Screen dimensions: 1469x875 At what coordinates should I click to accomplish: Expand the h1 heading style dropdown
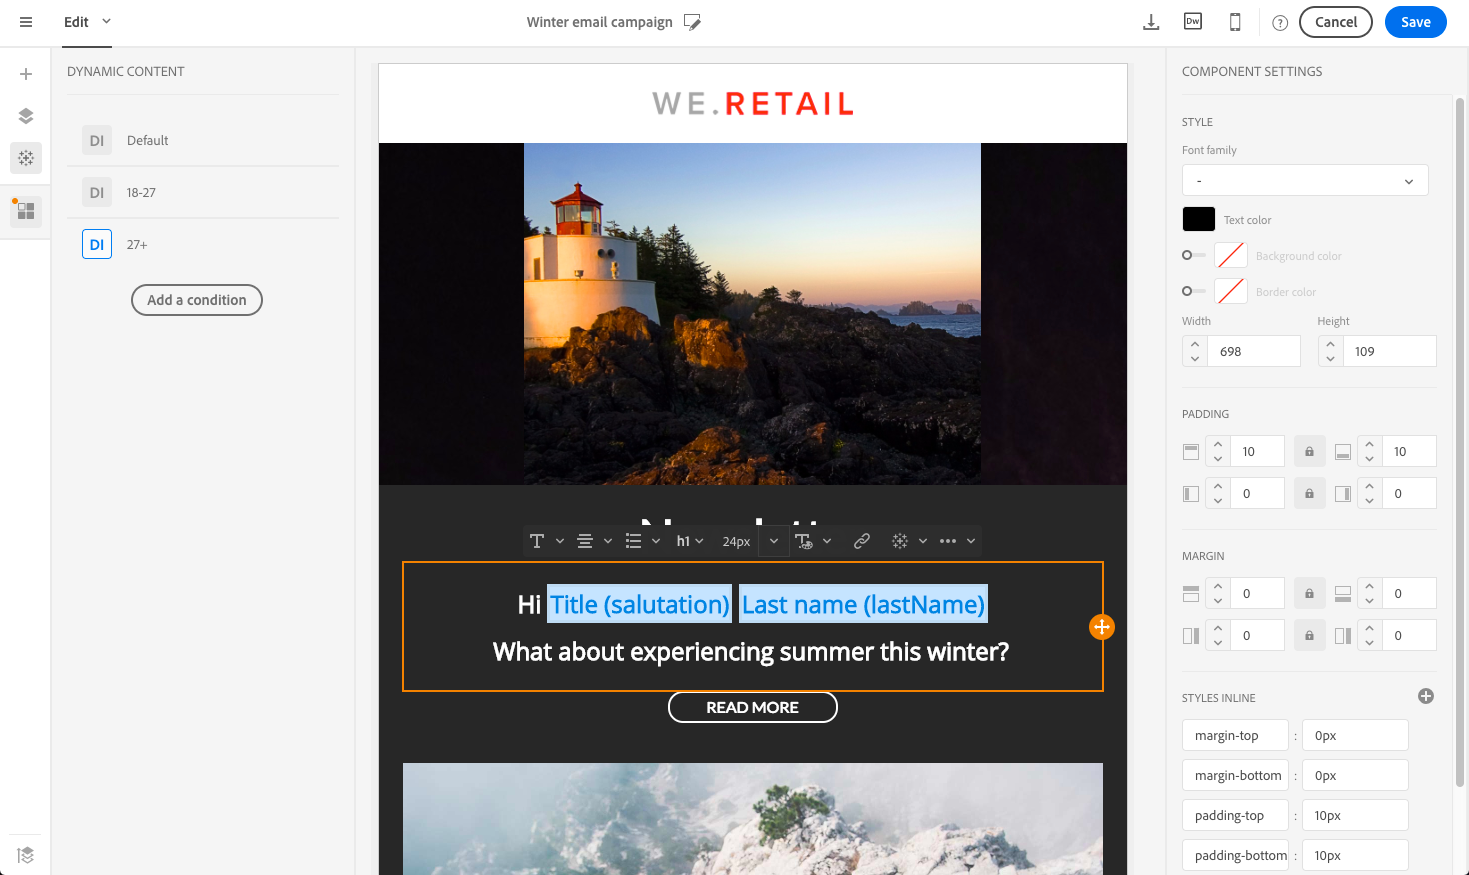[690, 541]
